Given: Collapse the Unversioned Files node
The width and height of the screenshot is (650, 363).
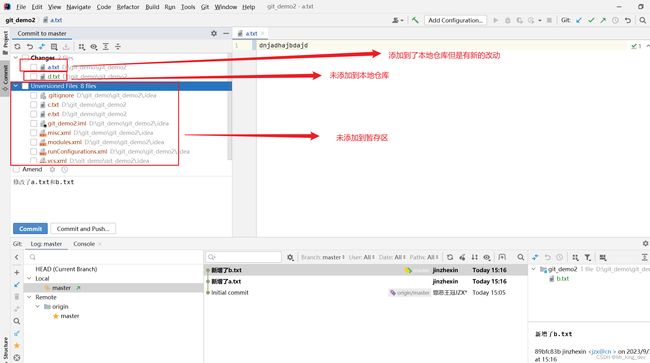Looking at the screenshot, I should point(16,86).
